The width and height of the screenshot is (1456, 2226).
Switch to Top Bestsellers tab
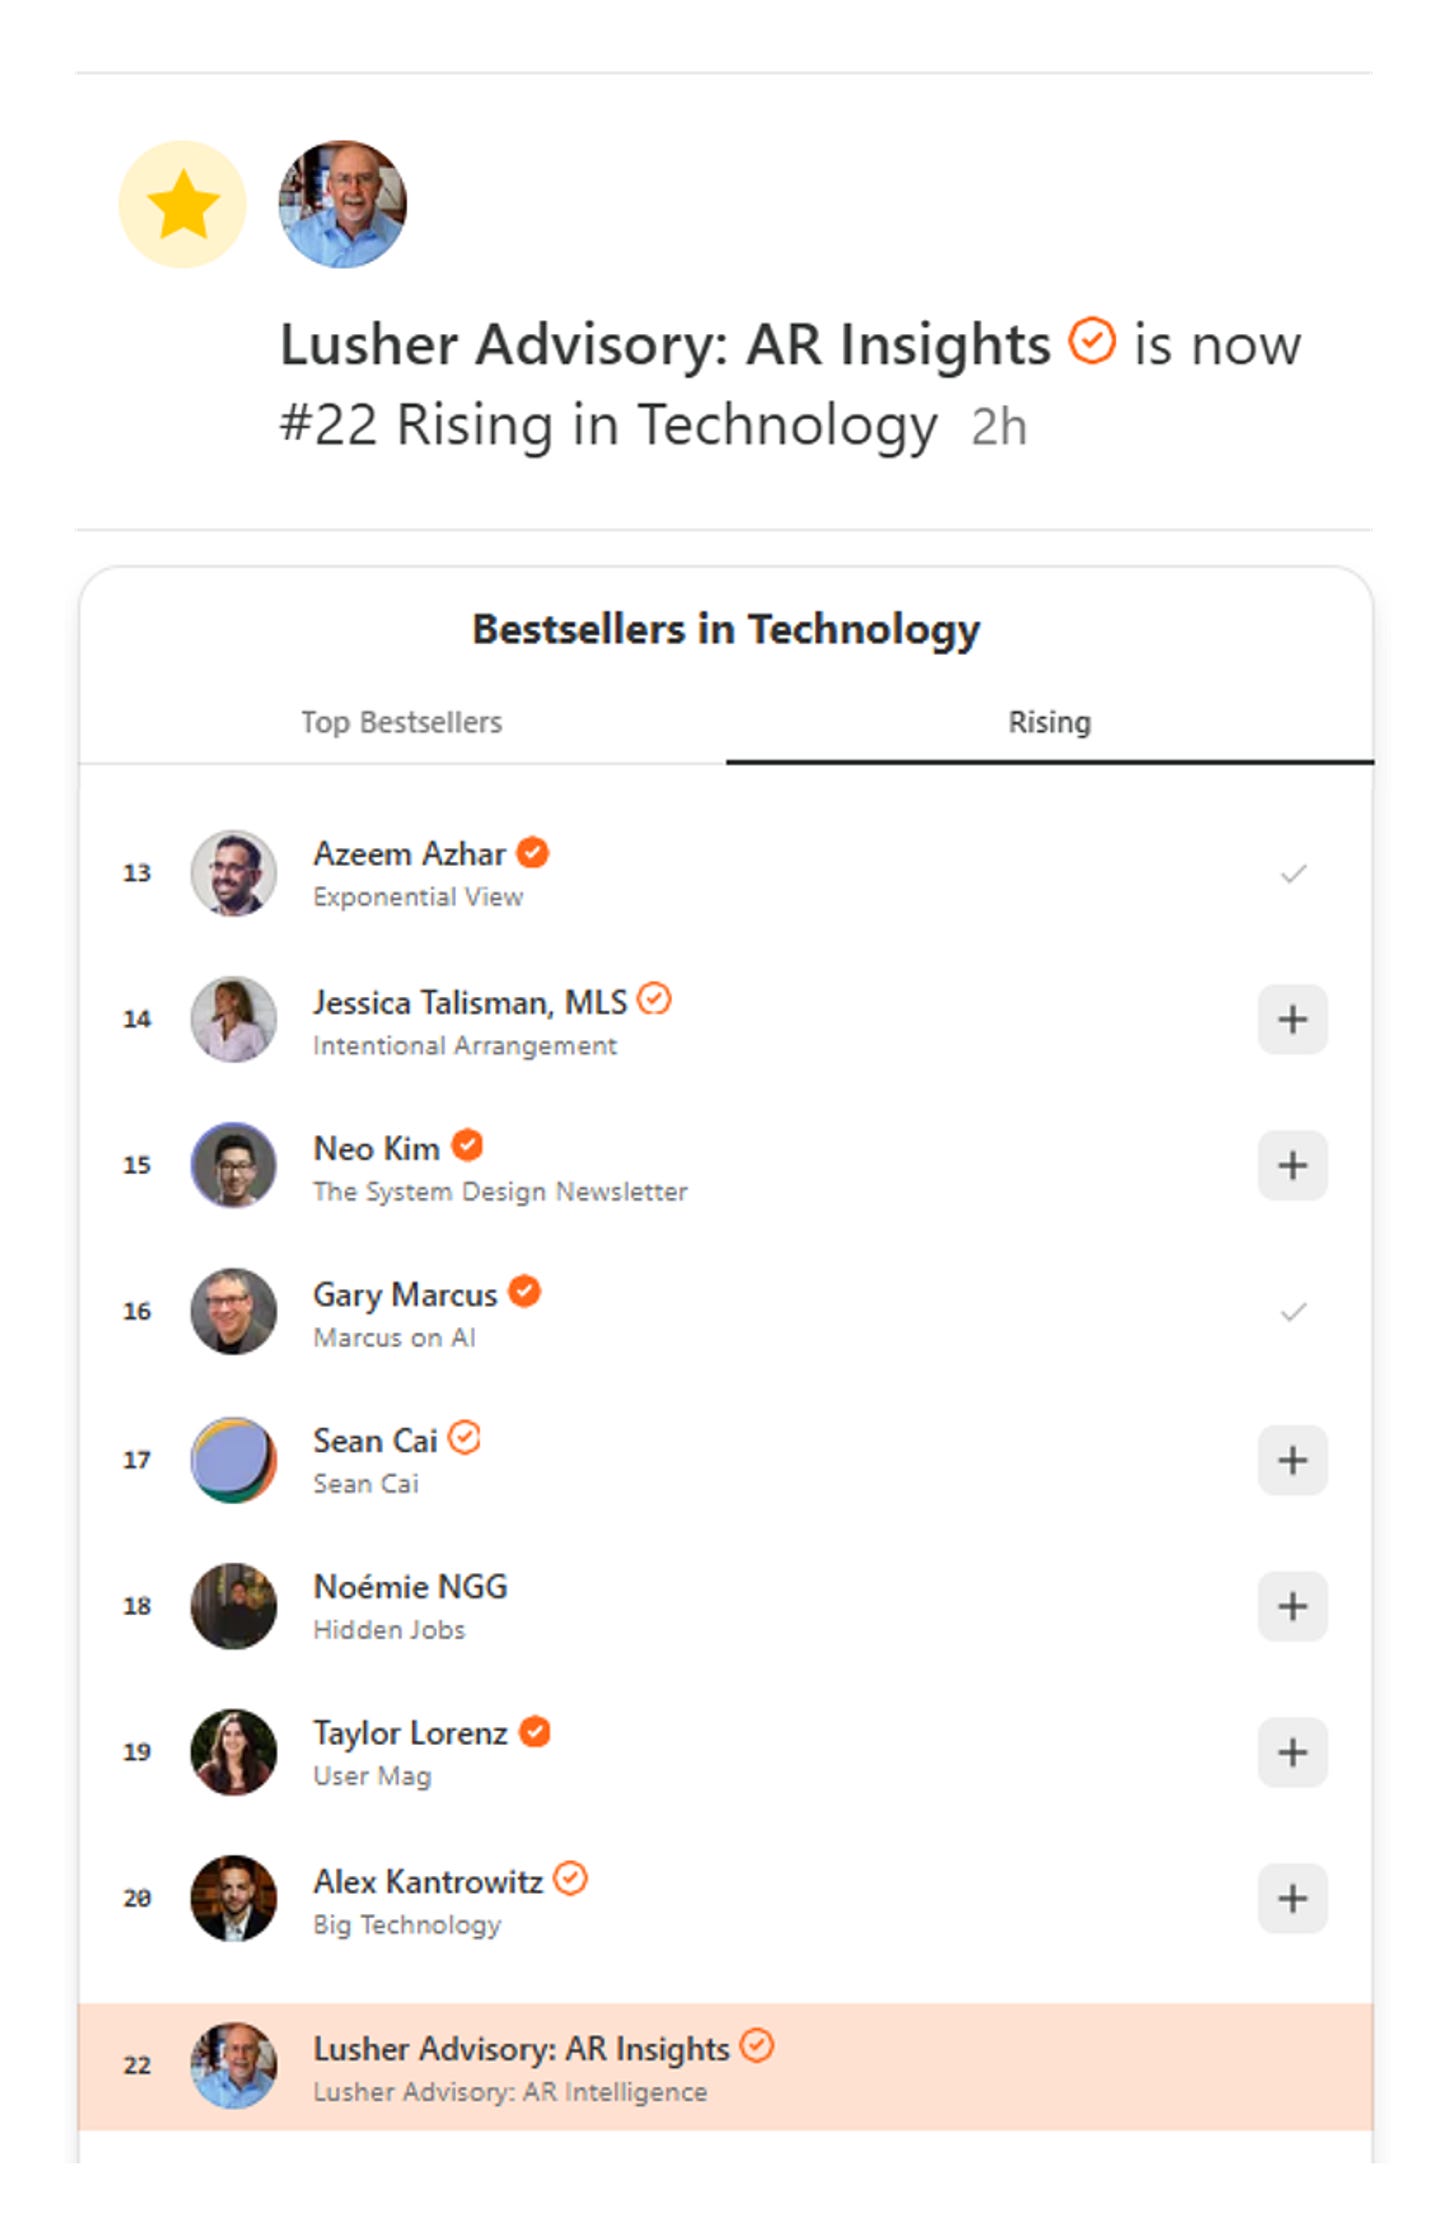(402, 722)
